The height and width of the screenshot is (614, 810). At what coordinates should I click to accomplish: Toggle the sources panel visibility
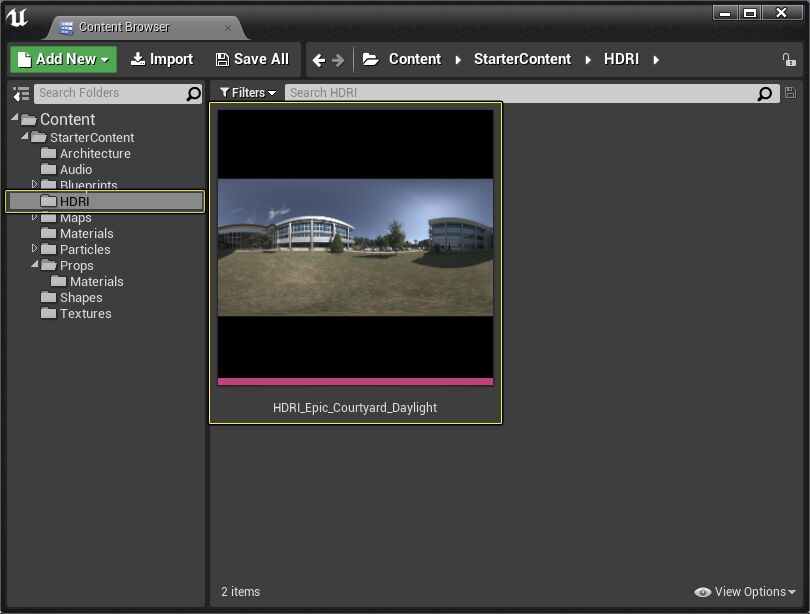point(20,93)
